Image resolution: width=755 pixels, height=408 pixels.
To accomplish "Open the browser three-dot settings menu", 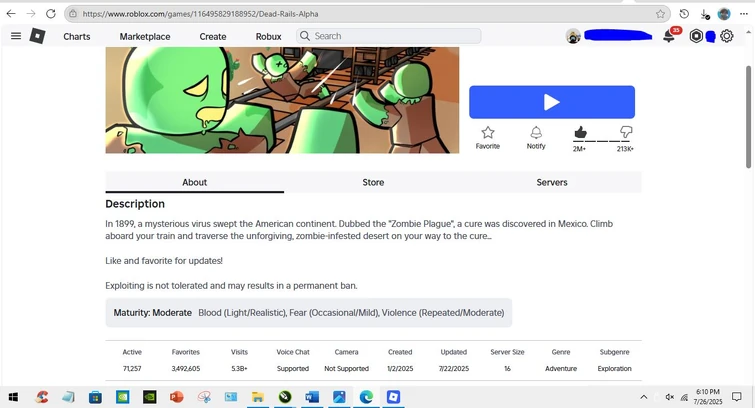I will [x=744, y=14].
